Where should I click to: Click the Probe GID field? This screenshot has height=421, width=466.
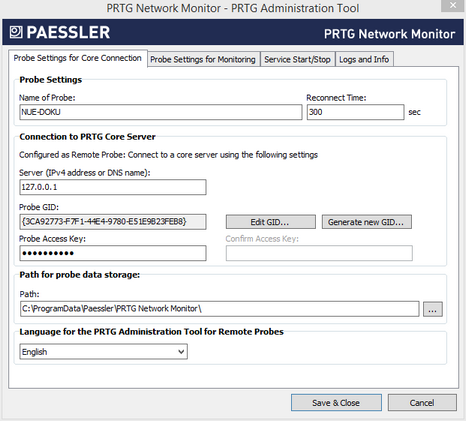(x=113, y=222)
